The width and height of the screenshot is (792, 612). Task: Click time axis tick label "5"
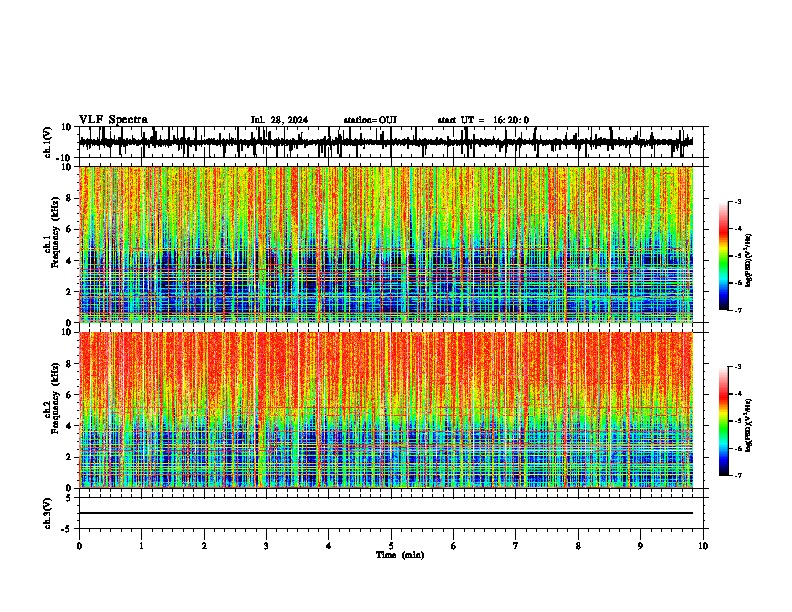[x=391, y=546]
